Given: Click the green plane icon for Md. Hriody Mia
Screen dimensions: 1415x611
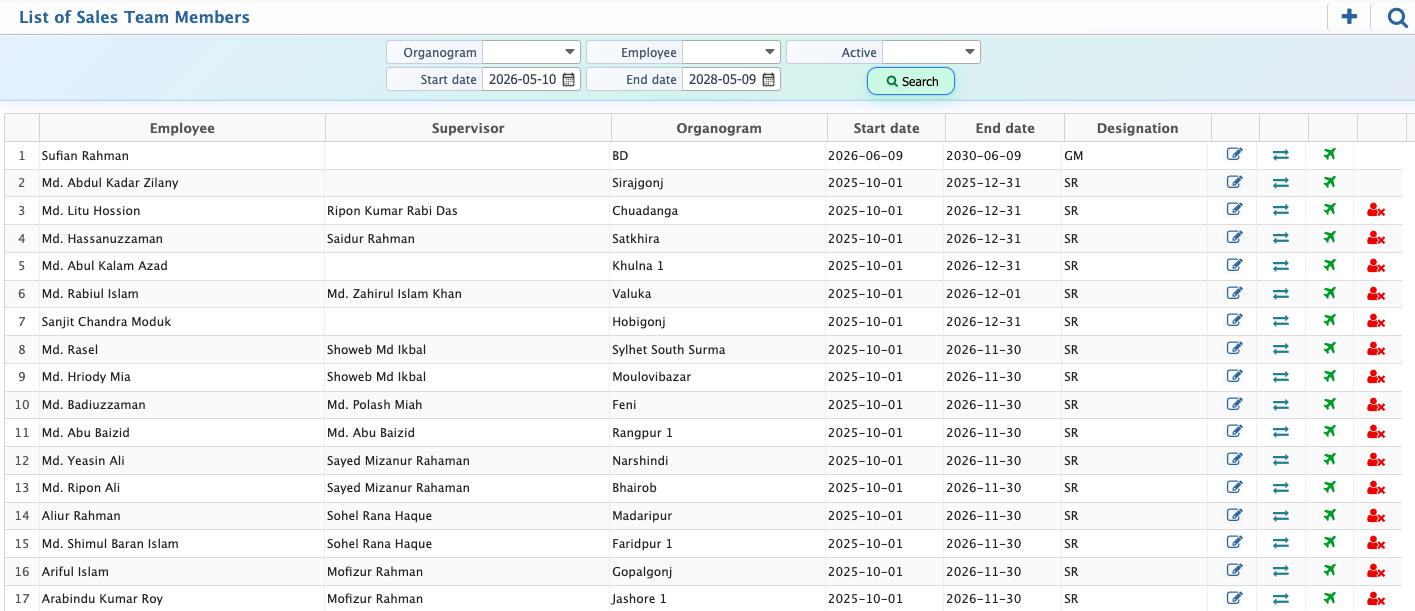Looking at the screenshot, I should pyautogui.click(x=1329, y=376).
